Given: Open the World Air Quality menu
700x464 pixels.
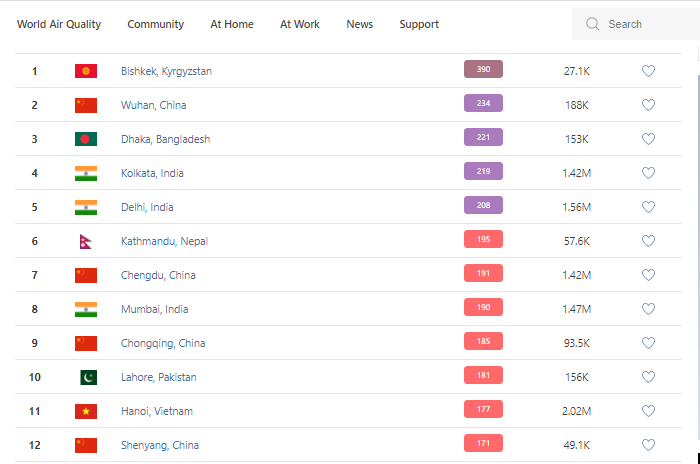Looking at the screenshot, I should [x=59, y=24].
